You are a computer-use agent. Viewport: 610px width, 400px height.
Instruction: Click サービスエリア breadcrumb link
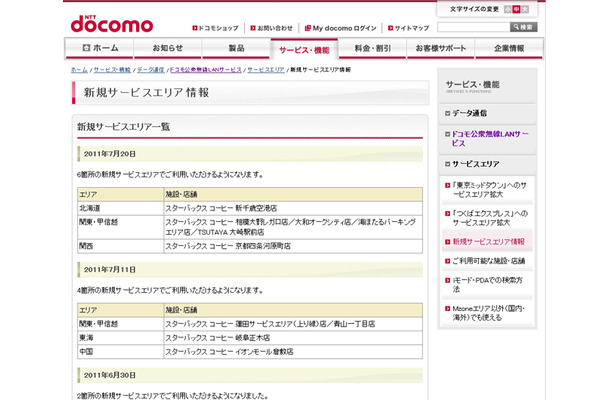[x=266, y=70]
